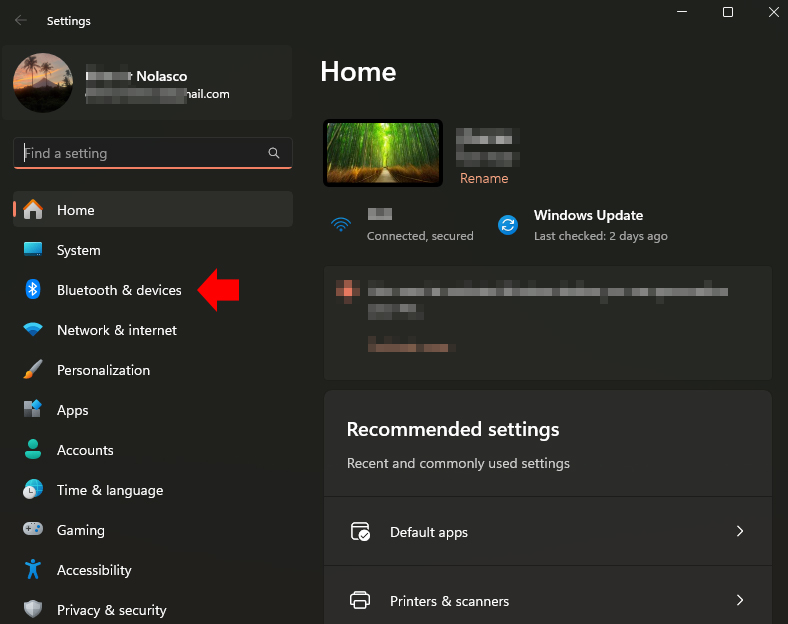Image resolution: width=788 pixels, height=624 pixels.
Task: Open Network & internet settings
Action: coord(153,330)
